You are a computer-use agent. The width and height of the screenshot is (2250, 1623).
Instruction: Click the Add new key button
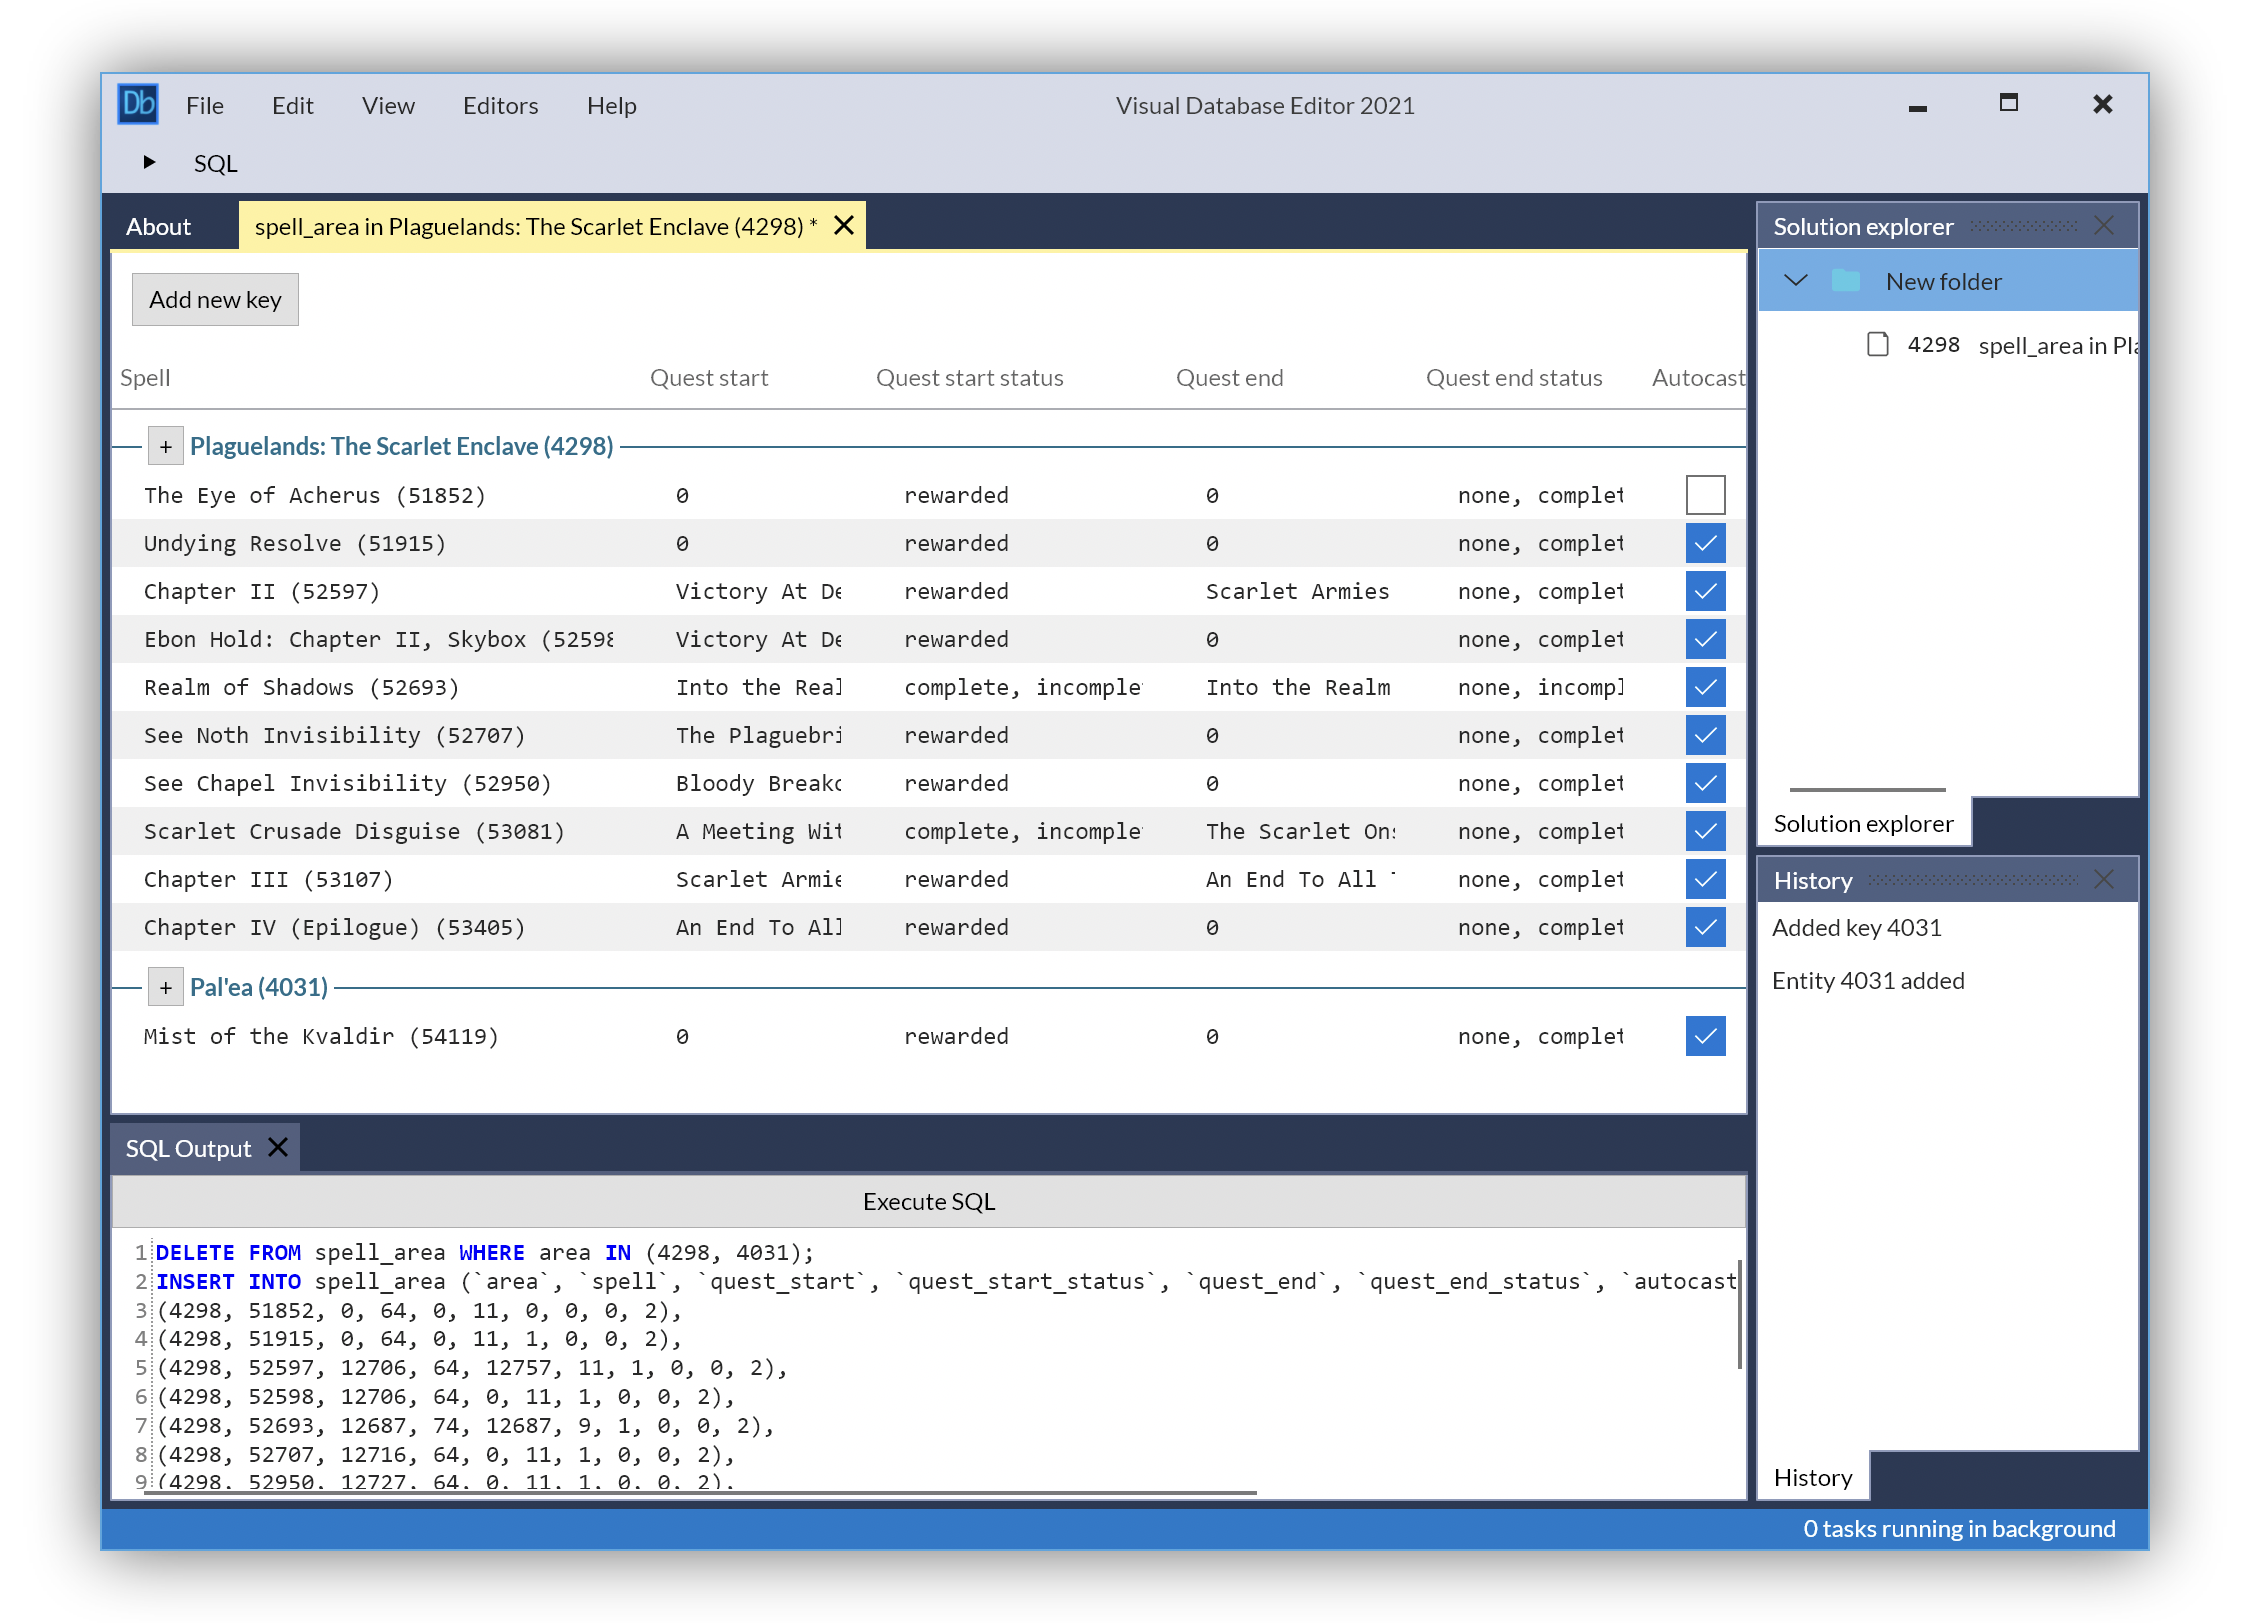click(215, 300)
